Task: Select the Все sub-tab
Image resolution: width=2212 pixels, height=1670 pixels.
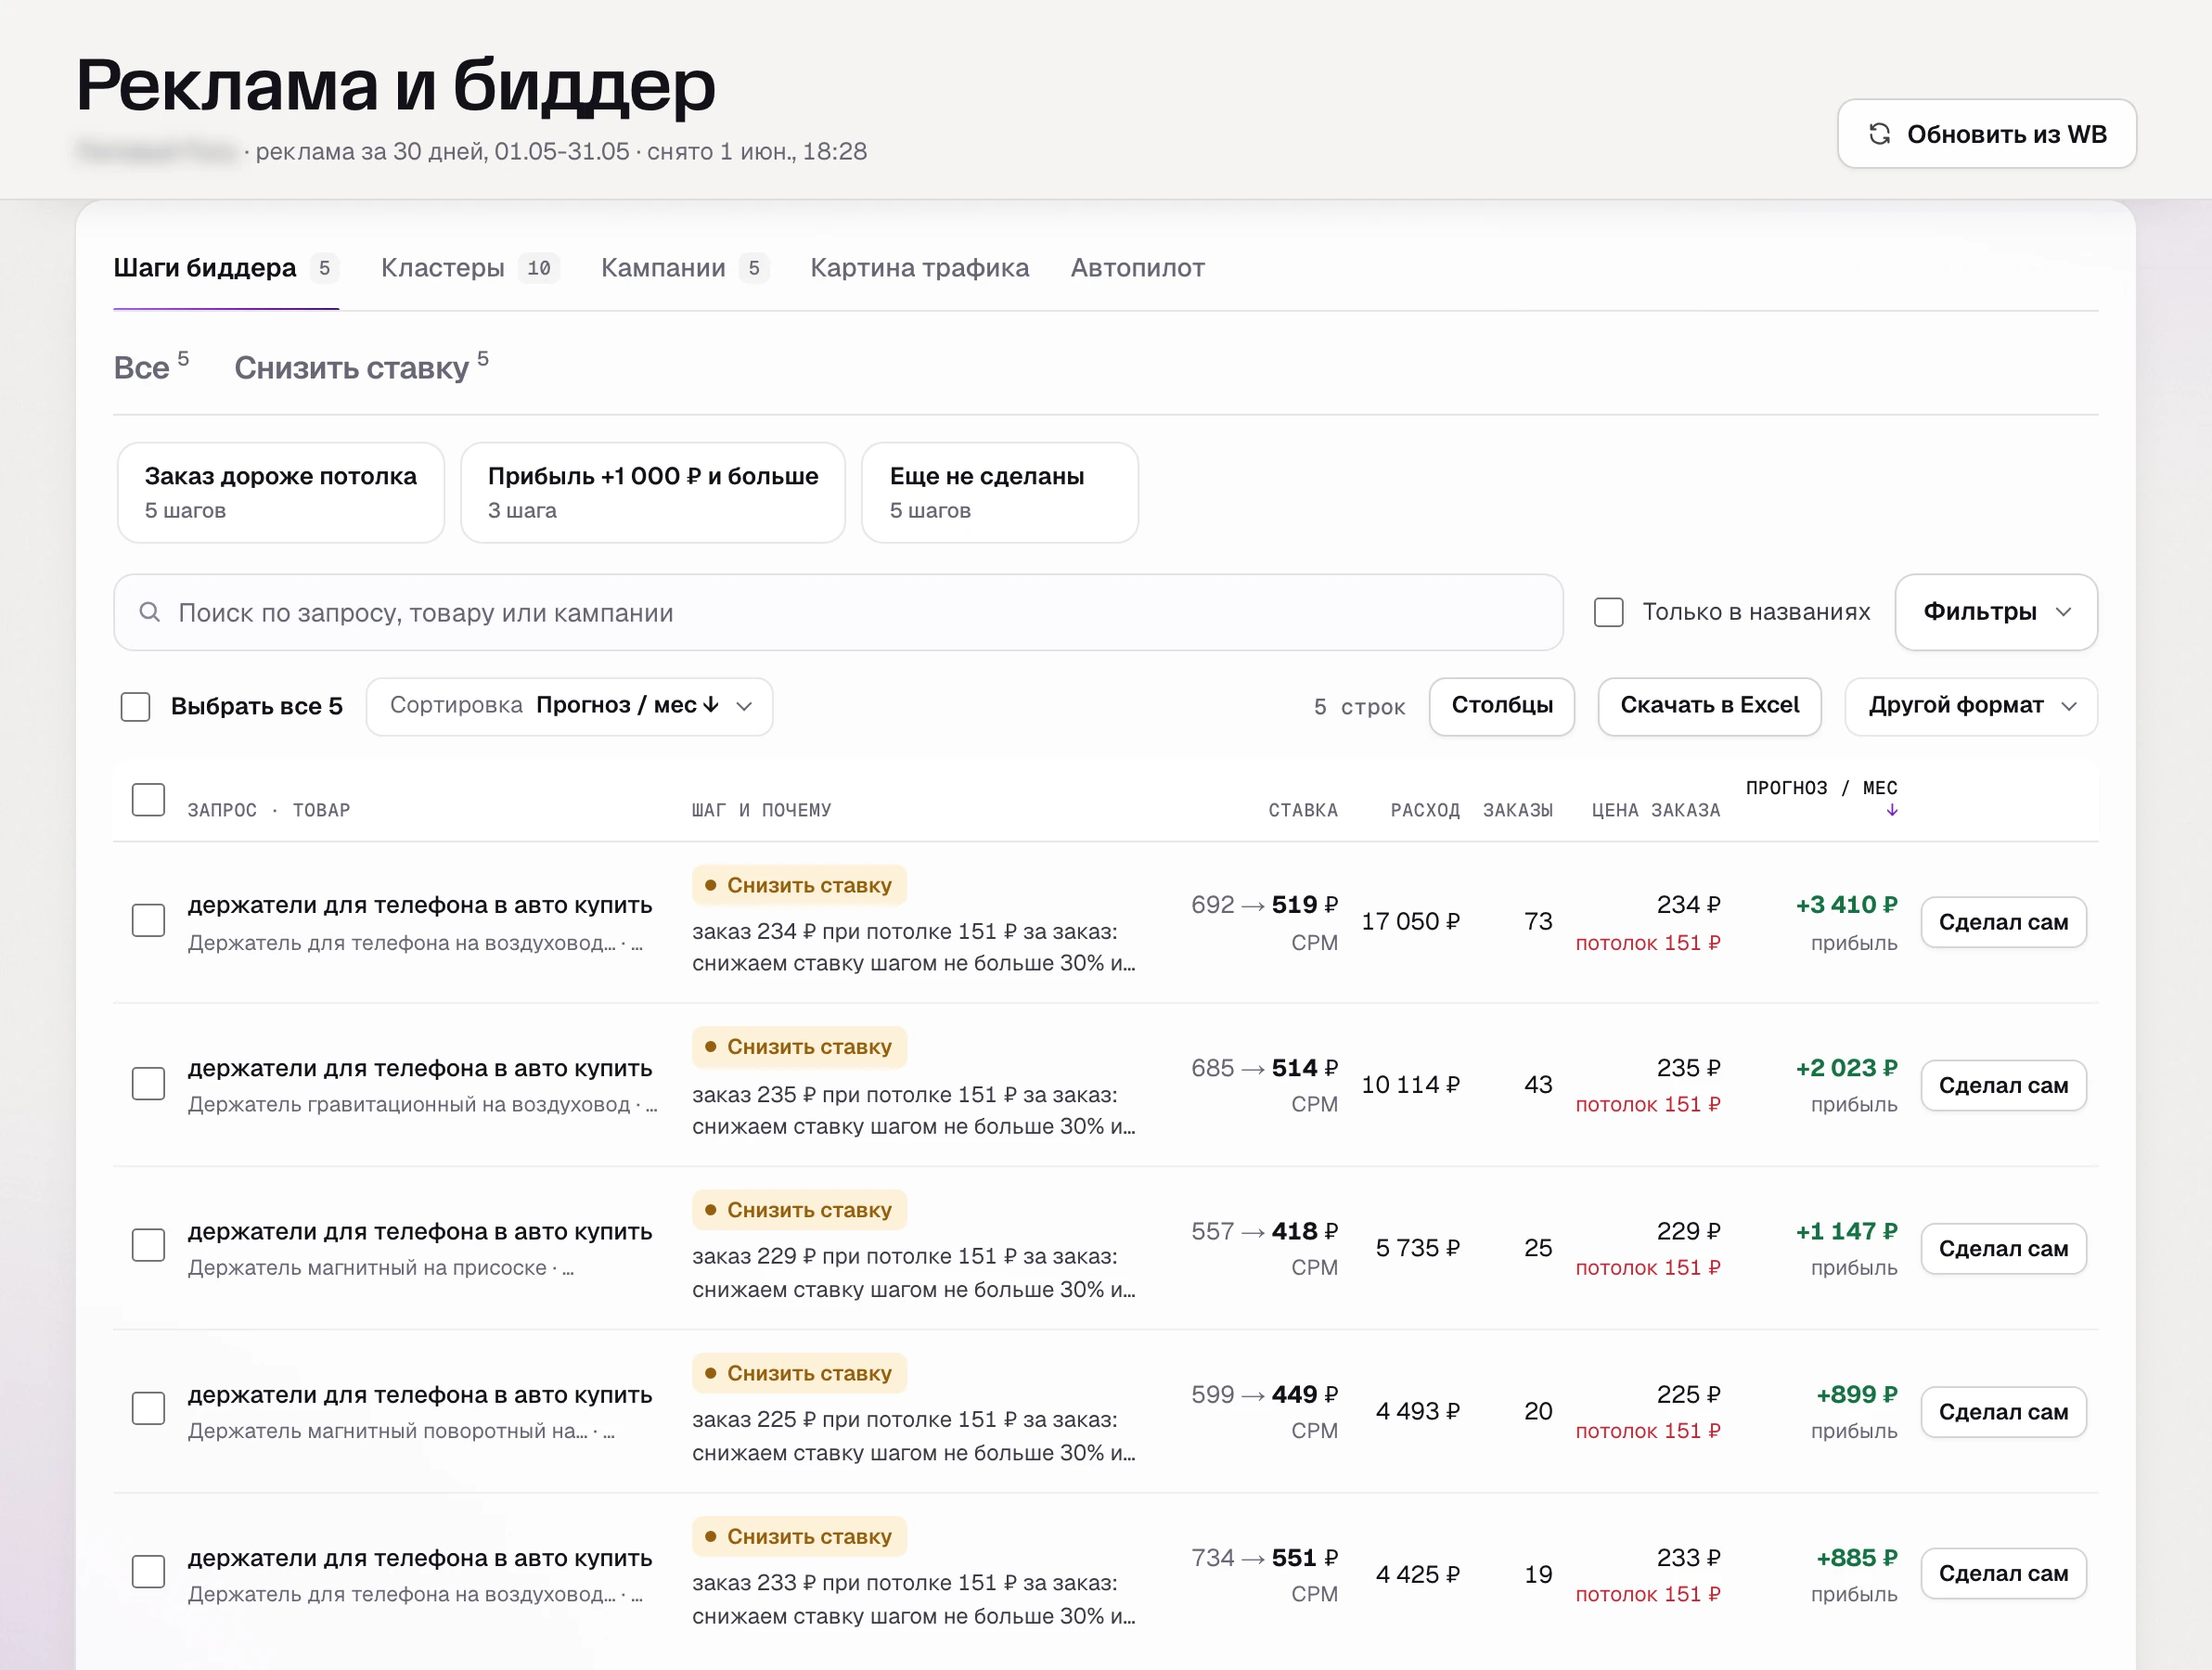Action: (151, 366)
